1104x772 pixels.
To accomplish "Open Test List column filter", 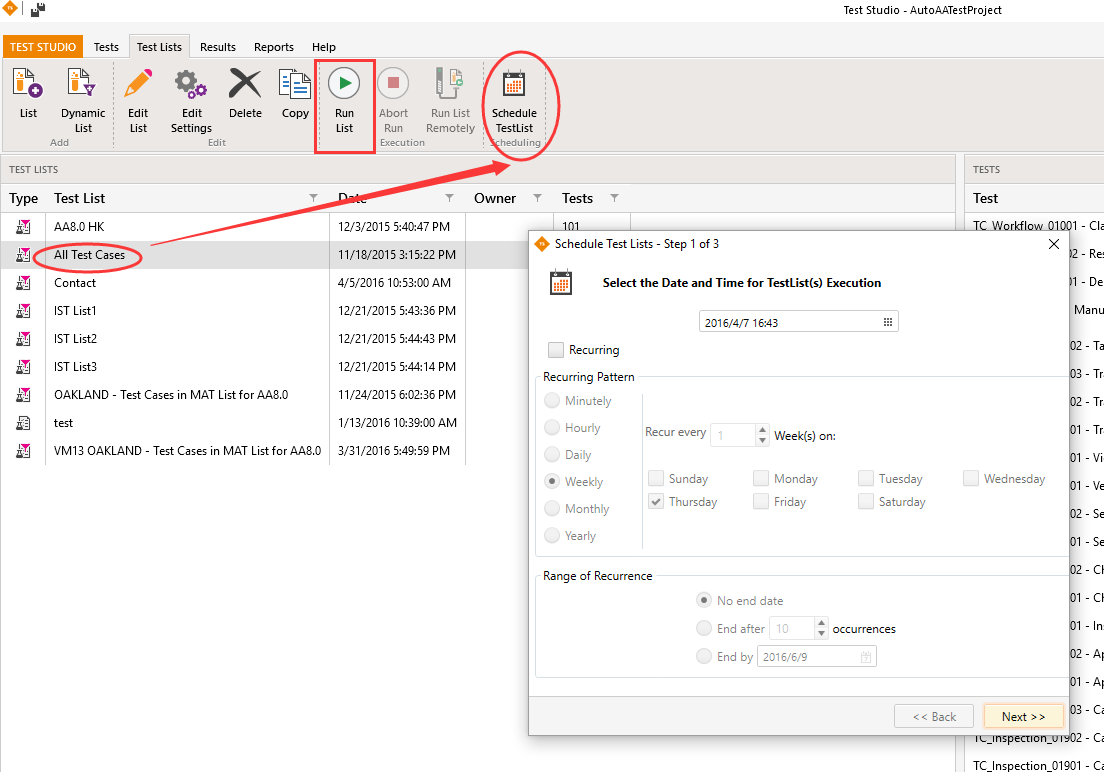I will pyautogui.click(x=313, y=198).
